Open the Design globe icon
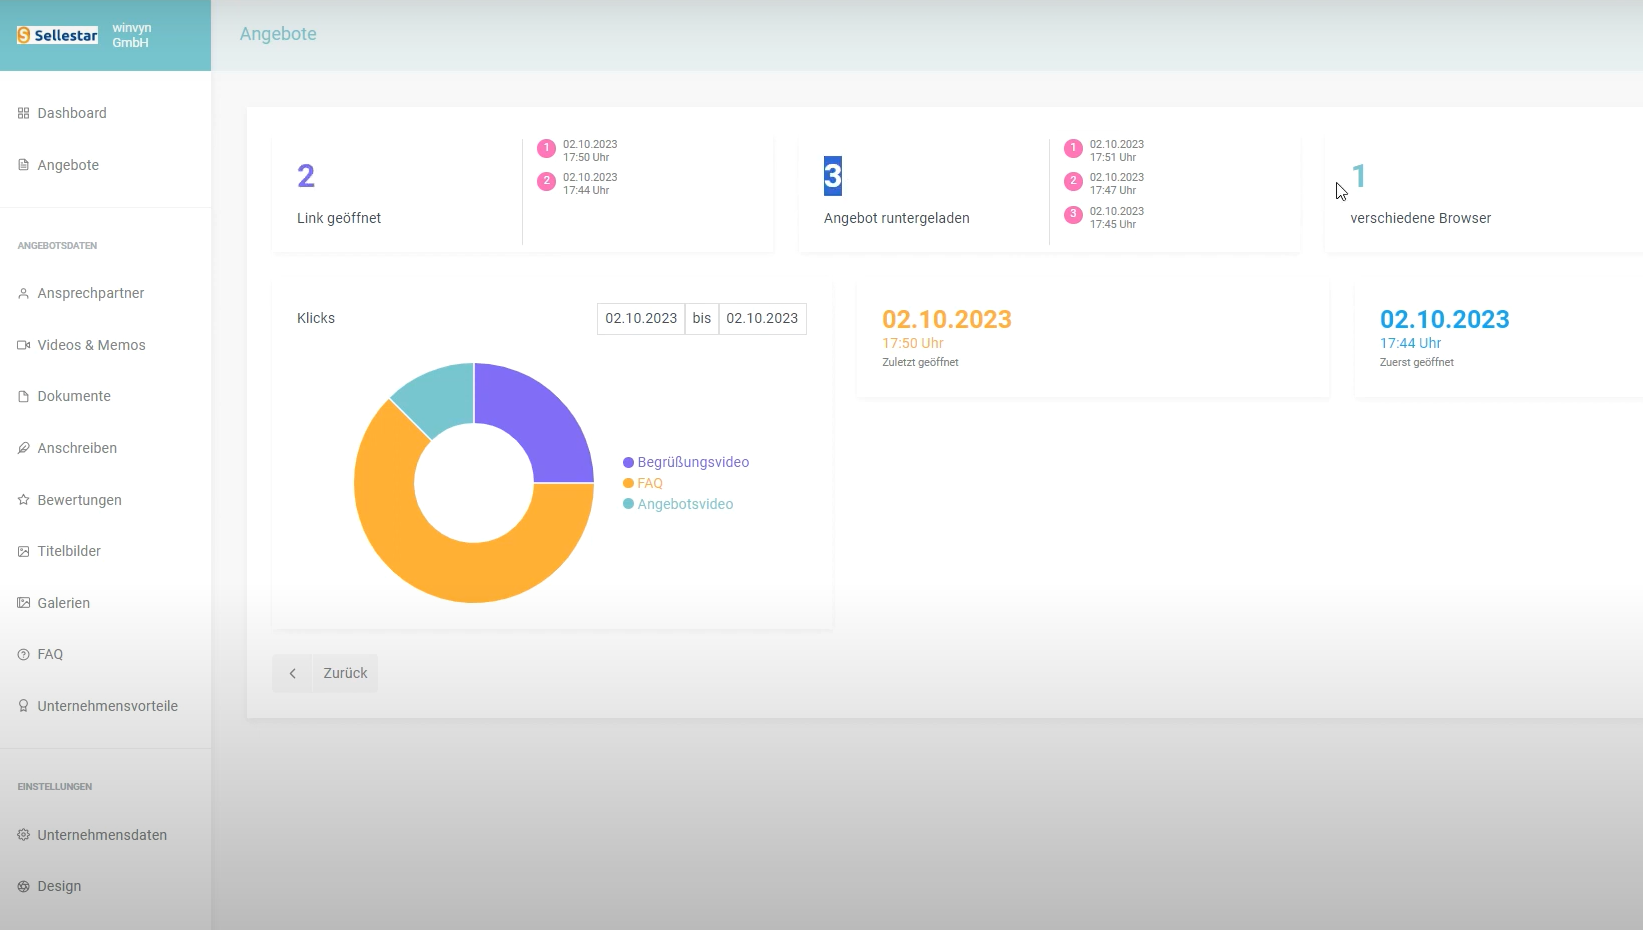 23,886
